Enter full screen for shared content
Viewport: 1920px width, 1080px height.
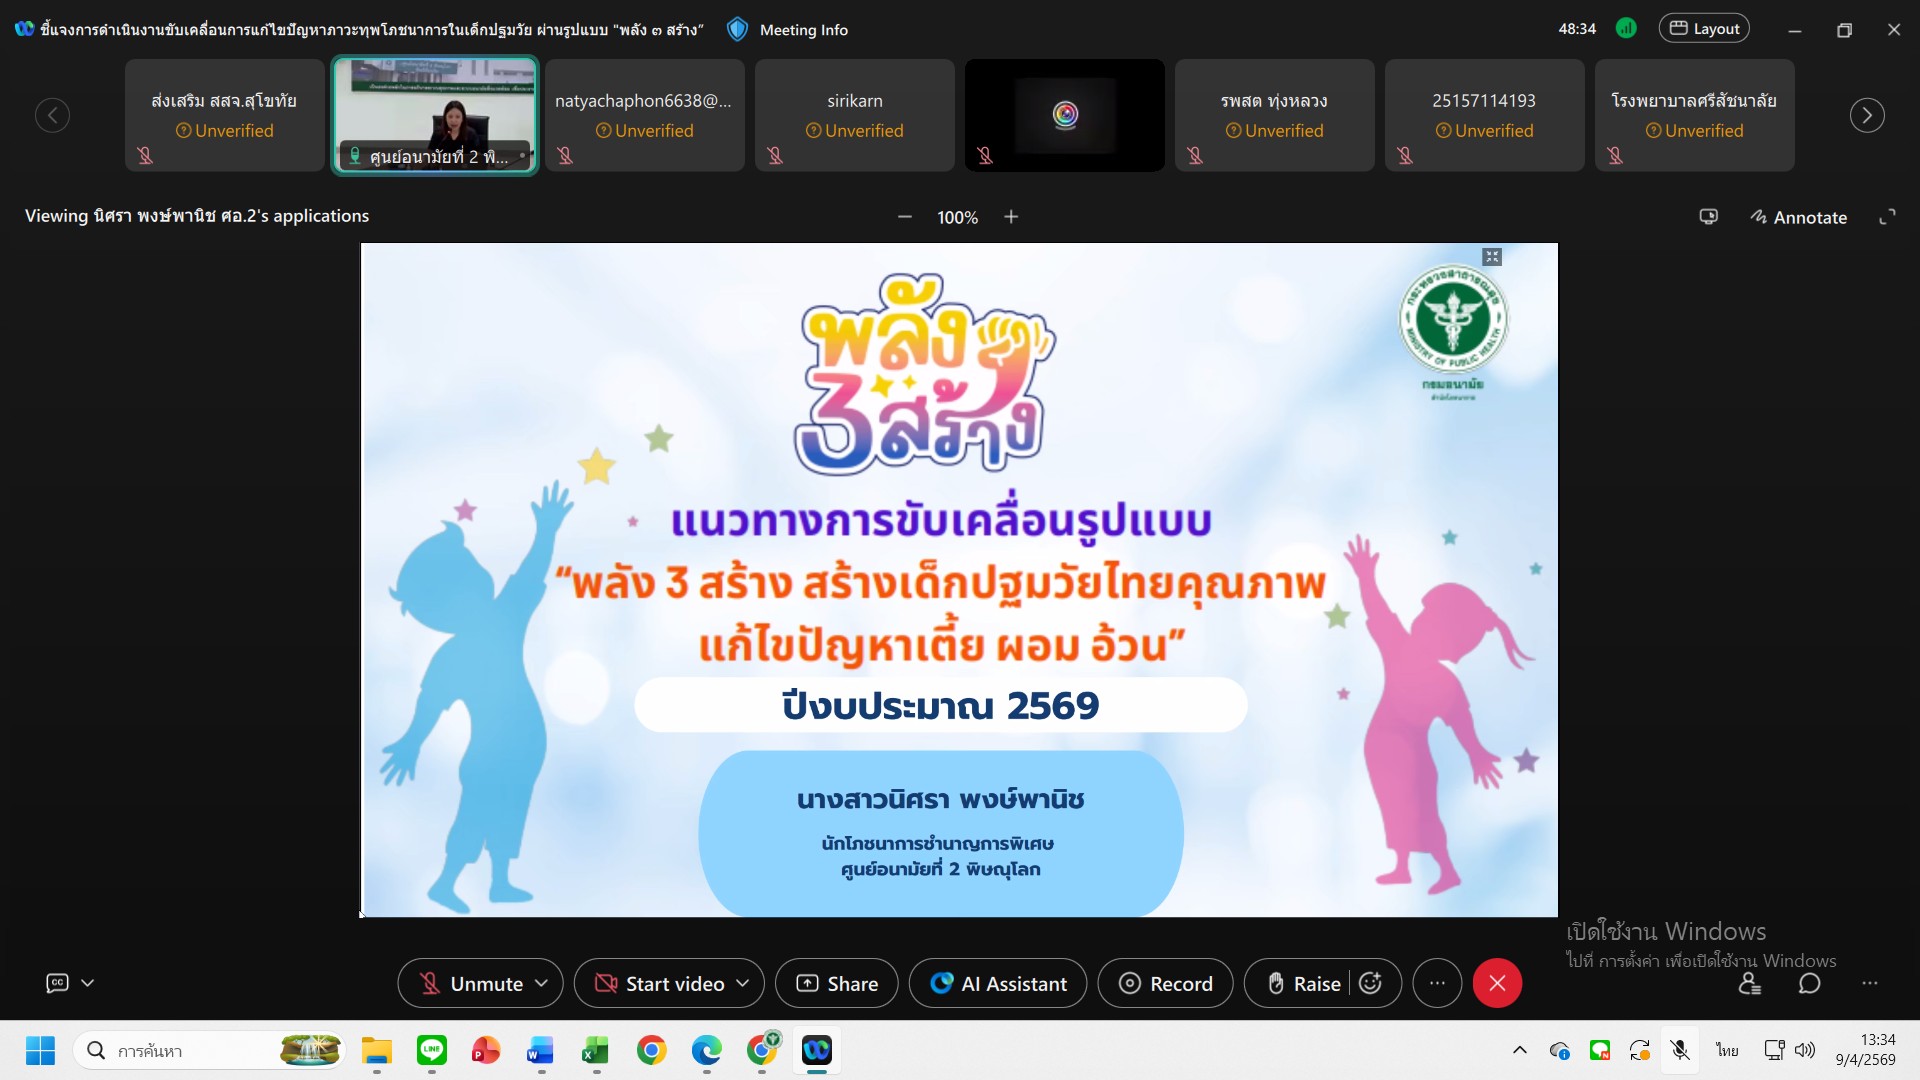tap(1887, 217)
